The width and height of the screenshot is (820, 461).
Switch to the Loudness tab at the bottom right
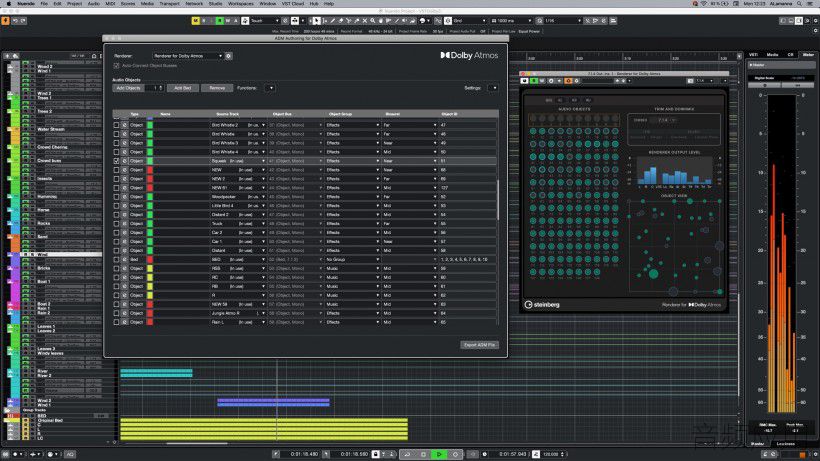point(785,444)
